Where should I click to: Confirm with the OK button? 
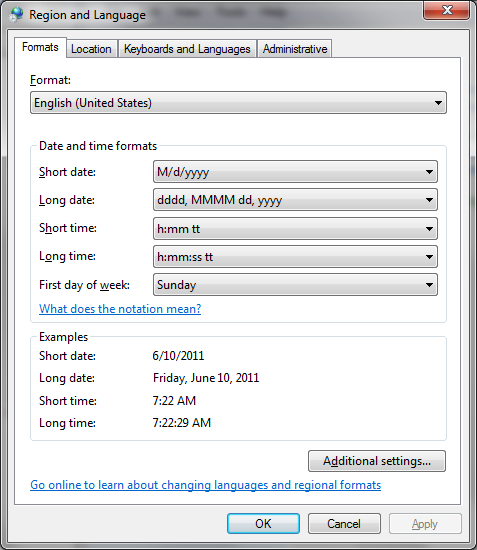point(263,524)
